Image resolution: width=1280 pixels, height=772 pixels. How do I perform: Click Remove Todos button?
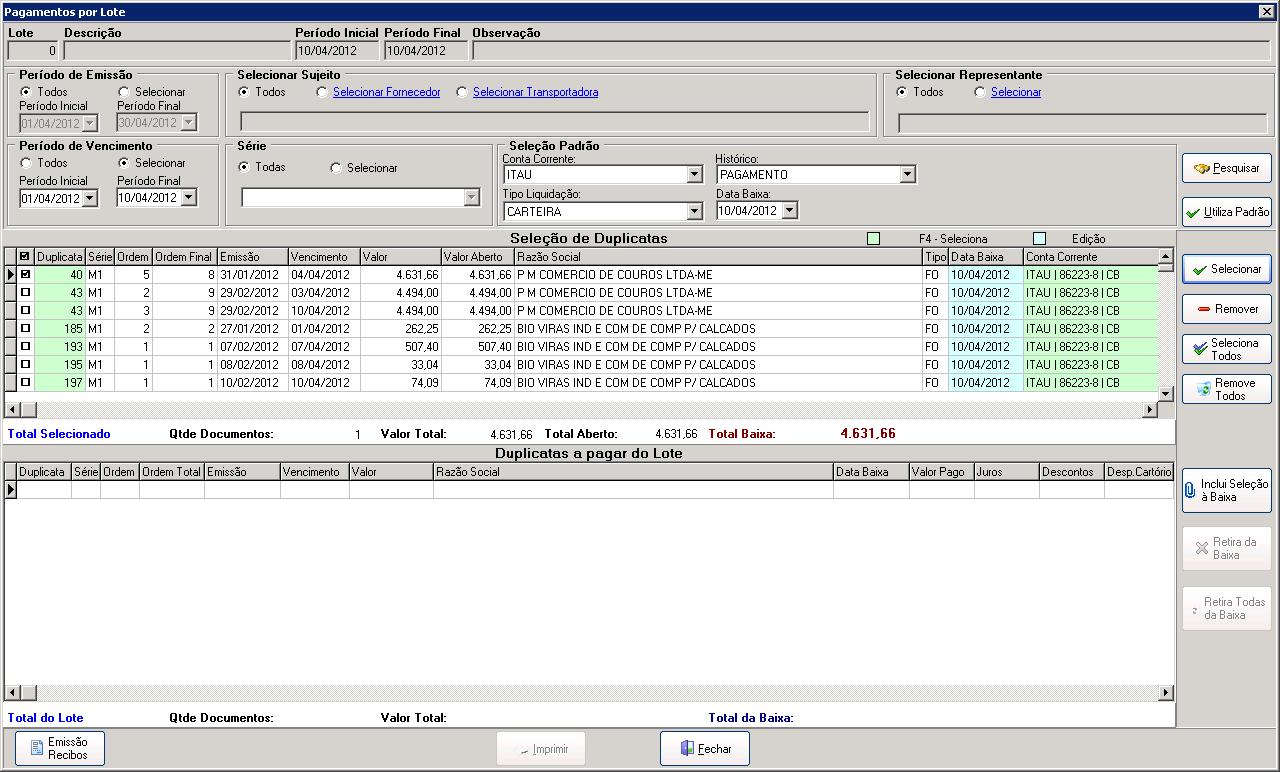click(x=1226, y=389)
